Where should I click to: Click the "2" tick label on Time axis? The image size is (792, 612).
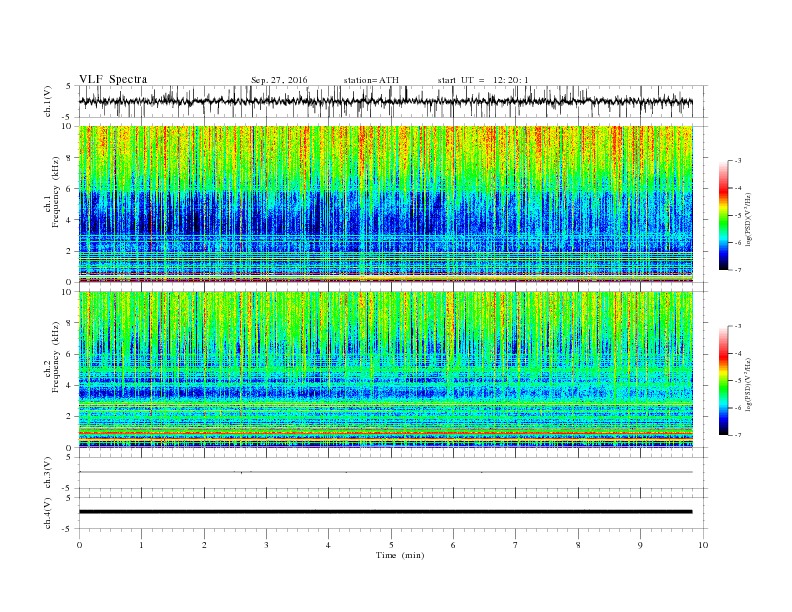click(204, 545)
